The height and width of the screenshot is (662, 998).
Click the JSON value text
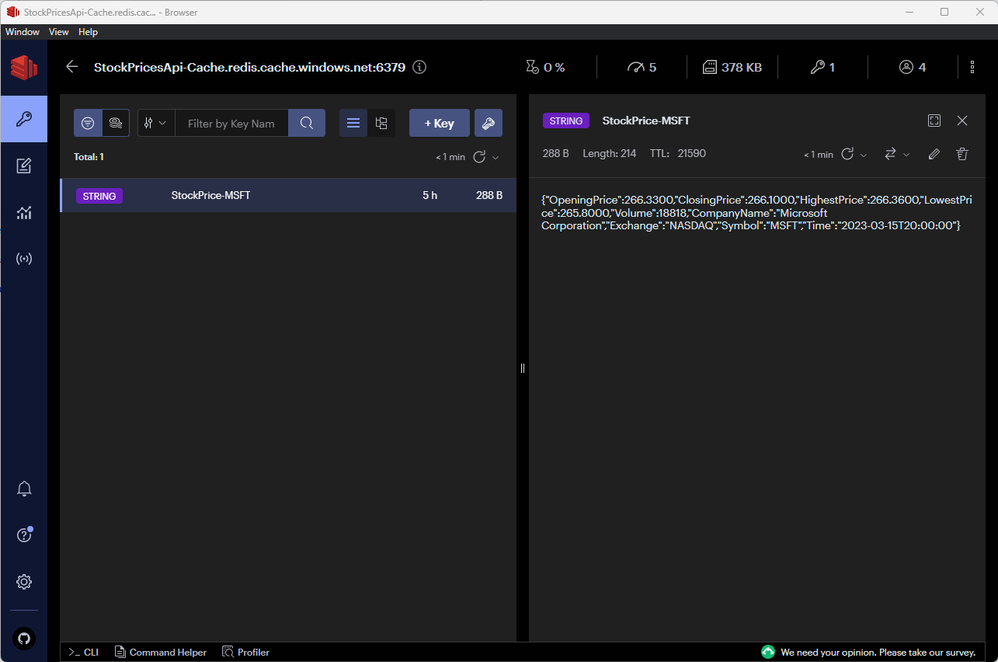click(756, 213)
